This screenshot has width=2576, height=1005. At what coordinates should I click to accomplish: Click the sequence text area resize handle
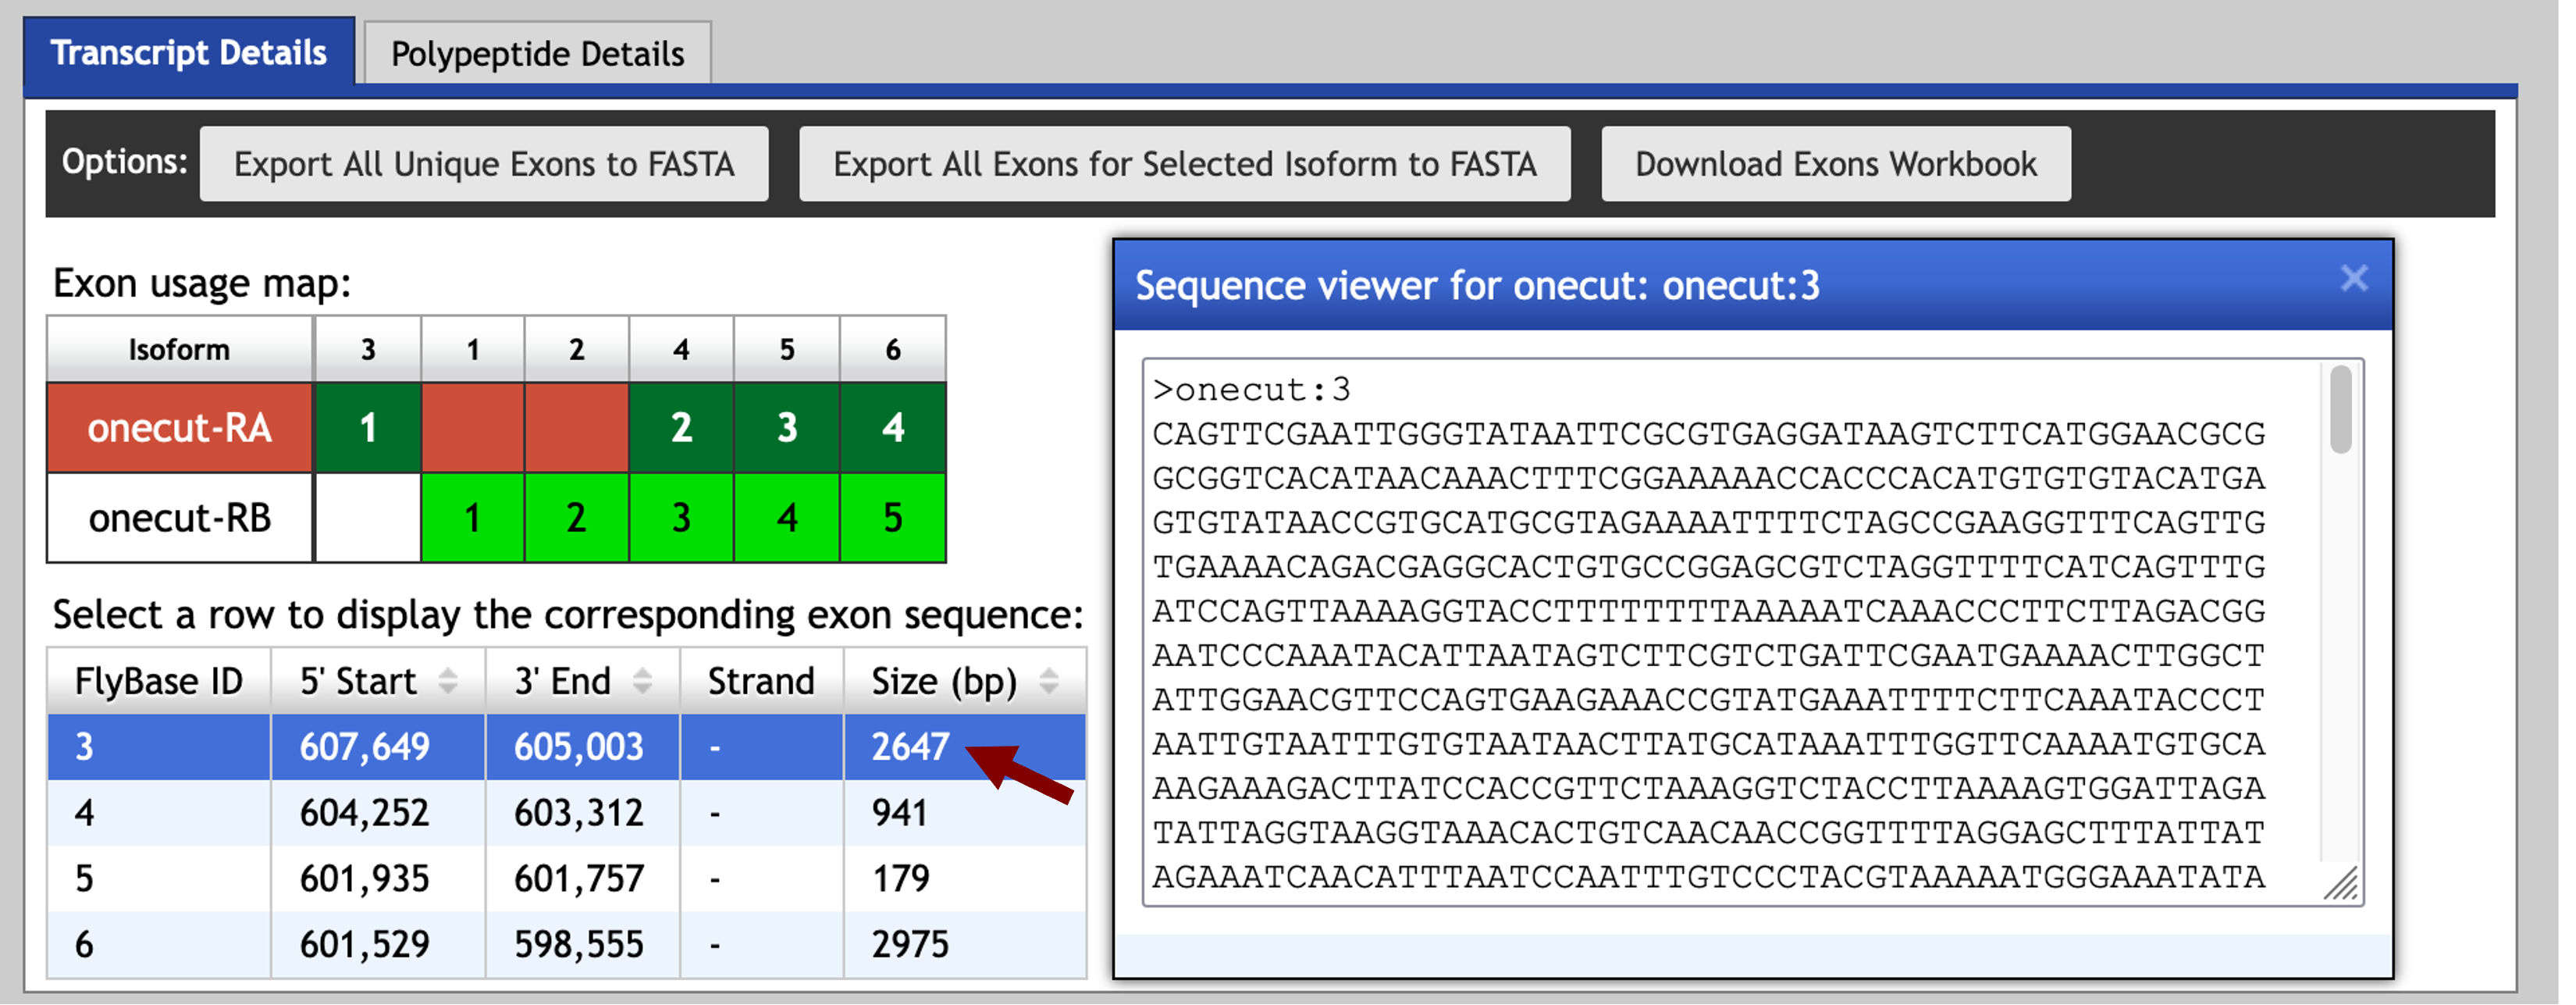click(2342, 884)
